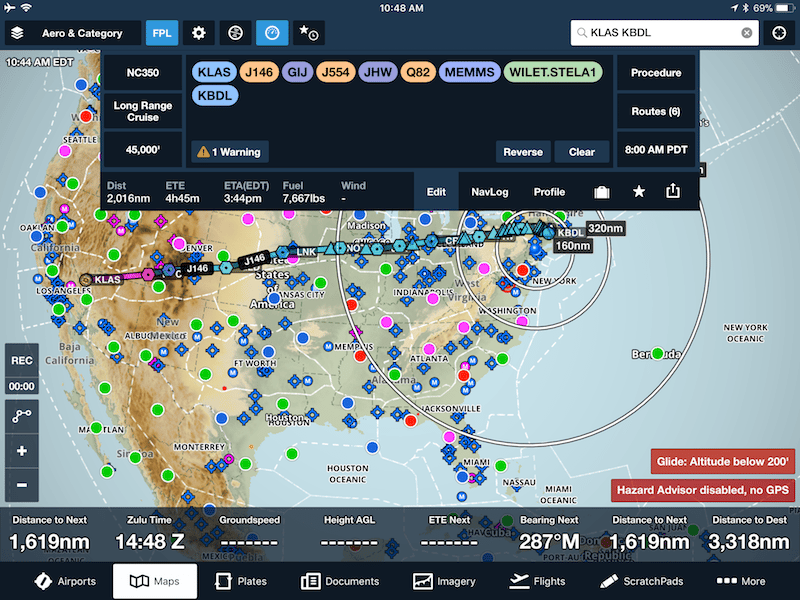Open recents with the star-clock icon
Screen dimensions: 800x600
coord(307,32)
